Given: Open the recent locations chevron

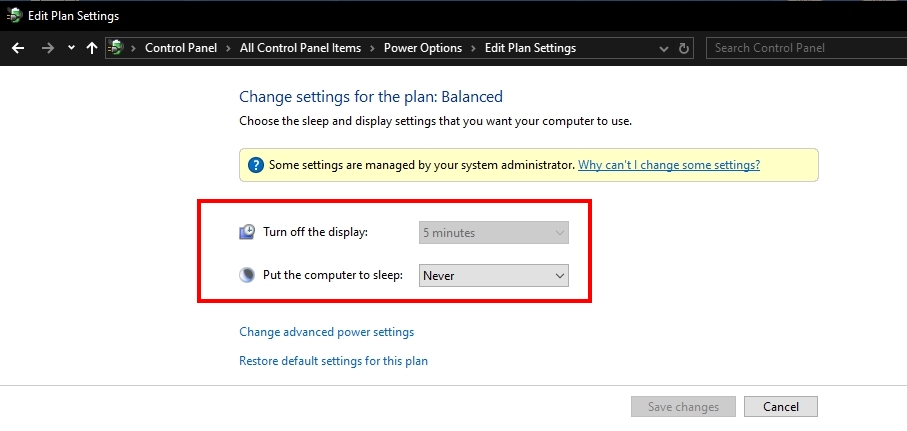Looking at the screenshot, I should click(x=71, y=48).
